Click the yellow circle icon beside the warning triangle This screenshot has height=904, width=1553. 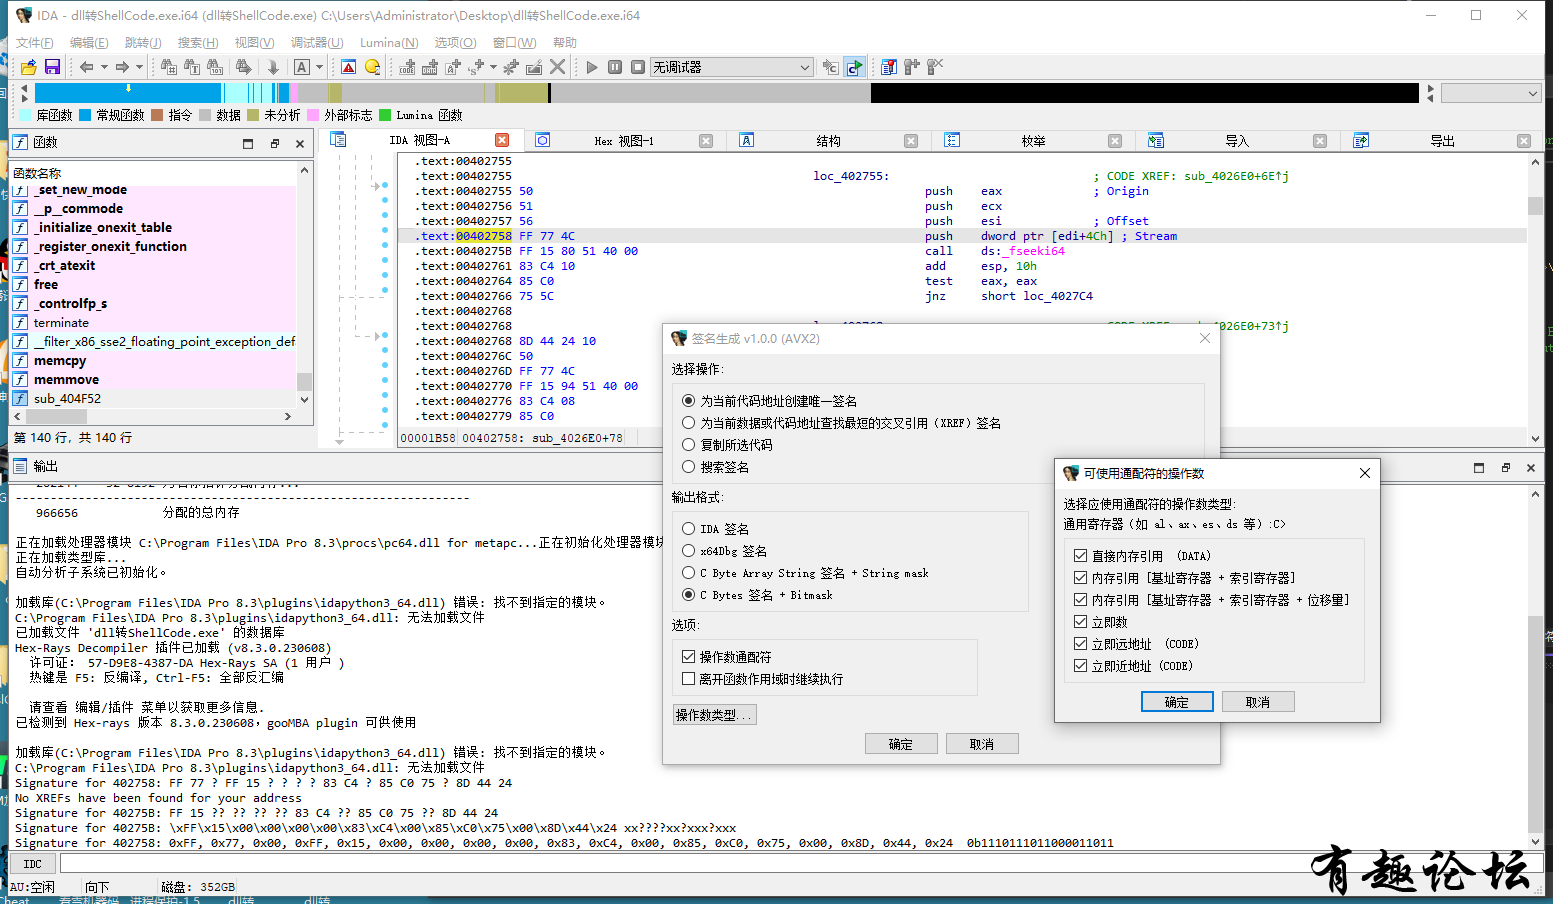pos(373,67)
